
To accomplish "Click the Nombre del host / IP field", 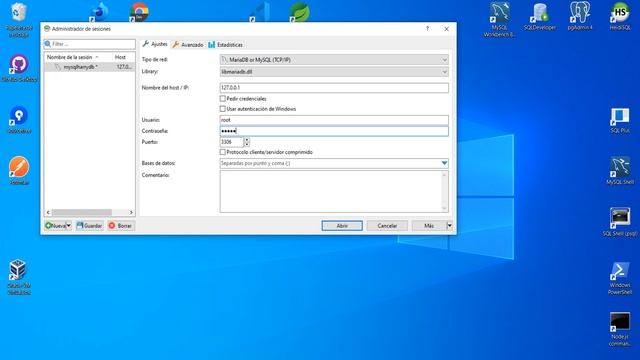I will [x=334, y=88].
